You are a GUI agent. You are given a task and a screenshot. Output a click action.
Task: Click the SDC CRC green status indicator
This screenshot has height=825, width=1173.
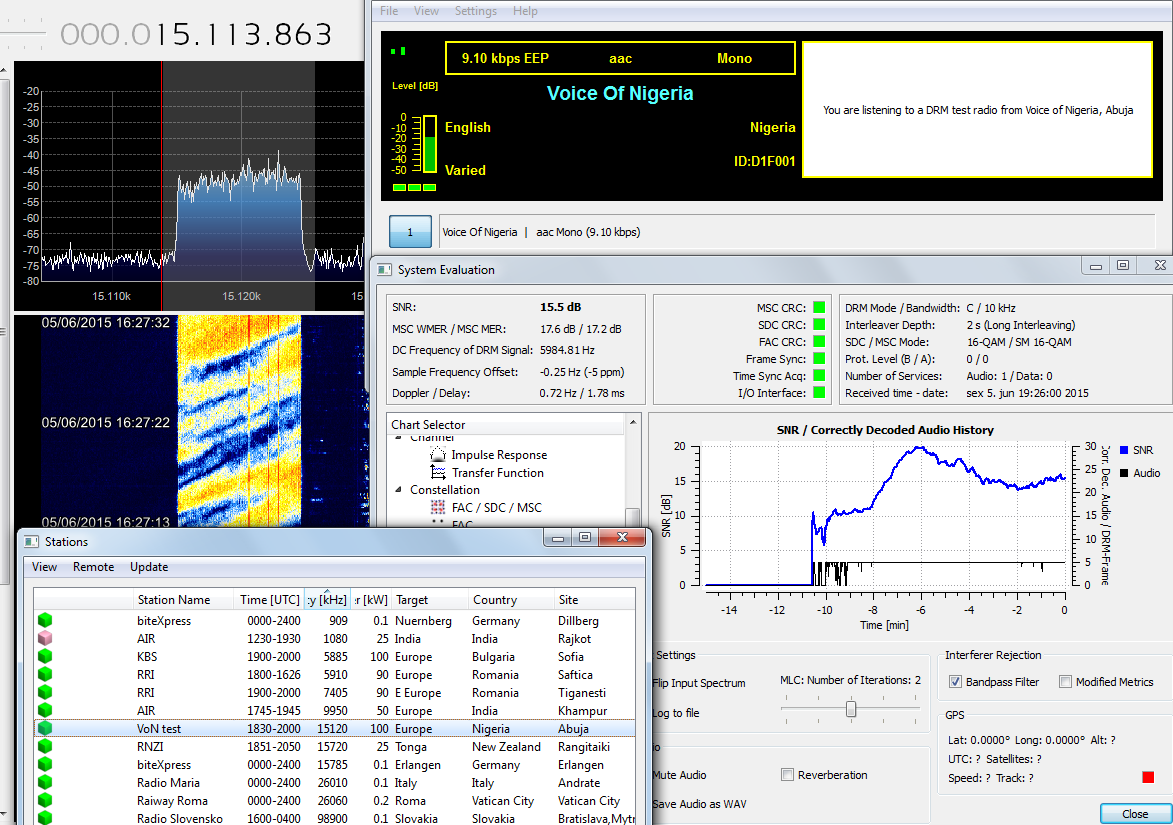[x=819, y=325]
